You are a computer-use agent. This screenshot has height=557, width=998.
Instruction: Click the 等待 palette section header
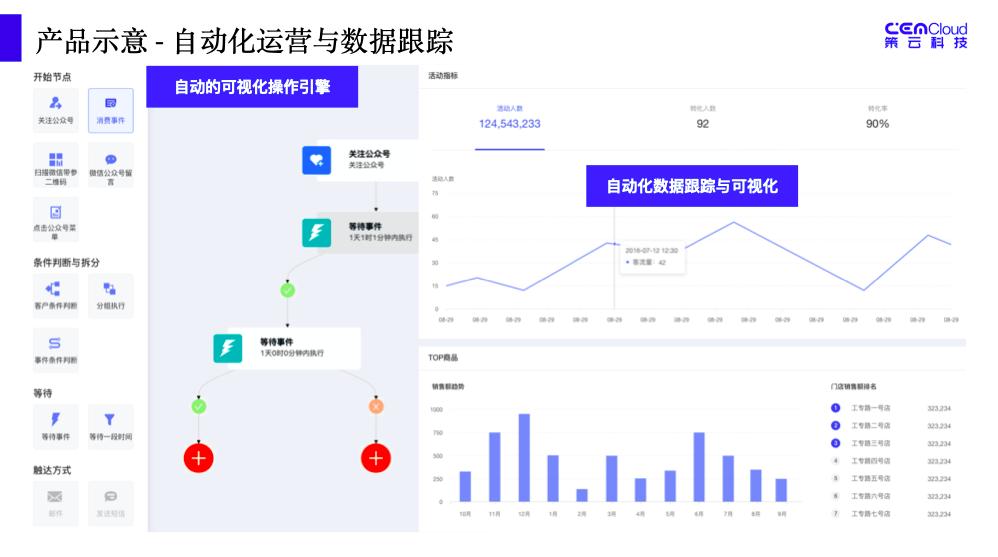point(43,393)
